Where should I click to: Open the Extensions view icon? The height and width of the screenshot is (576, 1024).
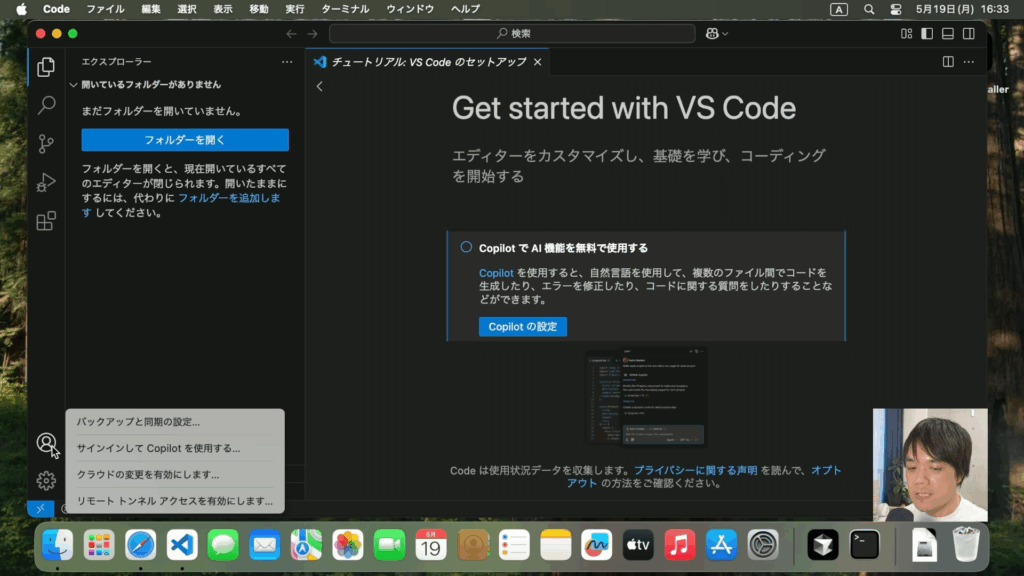(x=46, y=222)
